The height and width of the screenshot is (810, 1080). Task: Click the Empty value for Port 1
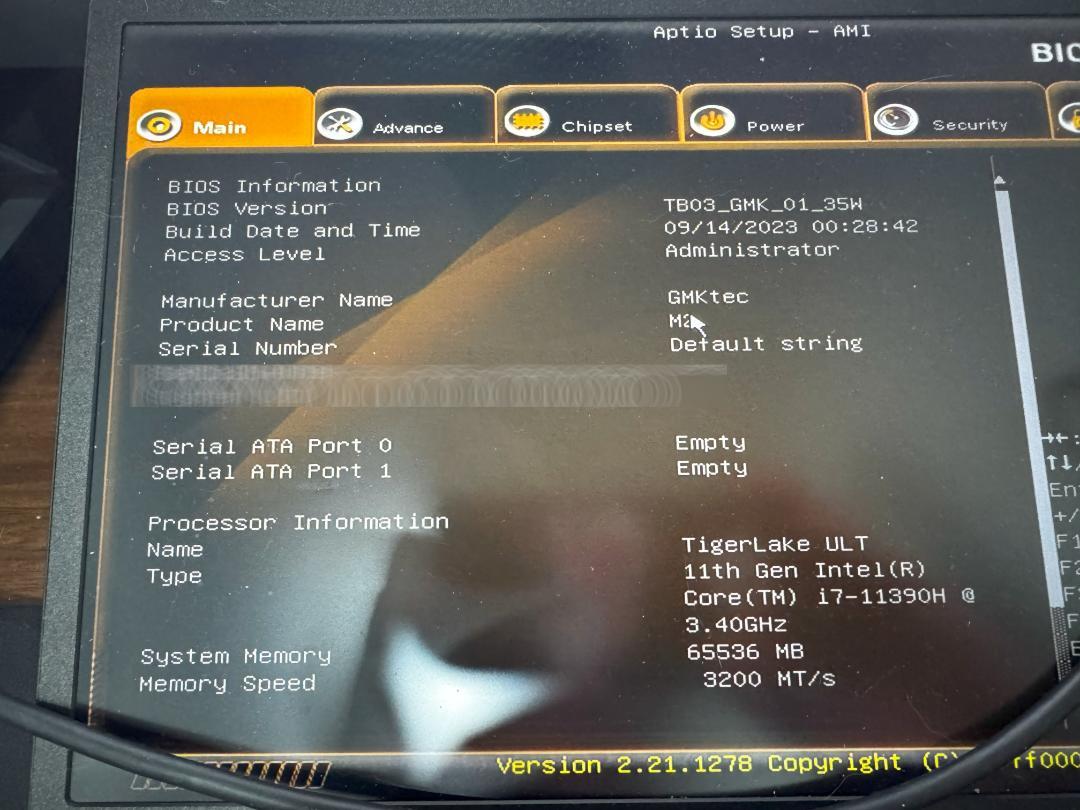click(x=712, y=468)
